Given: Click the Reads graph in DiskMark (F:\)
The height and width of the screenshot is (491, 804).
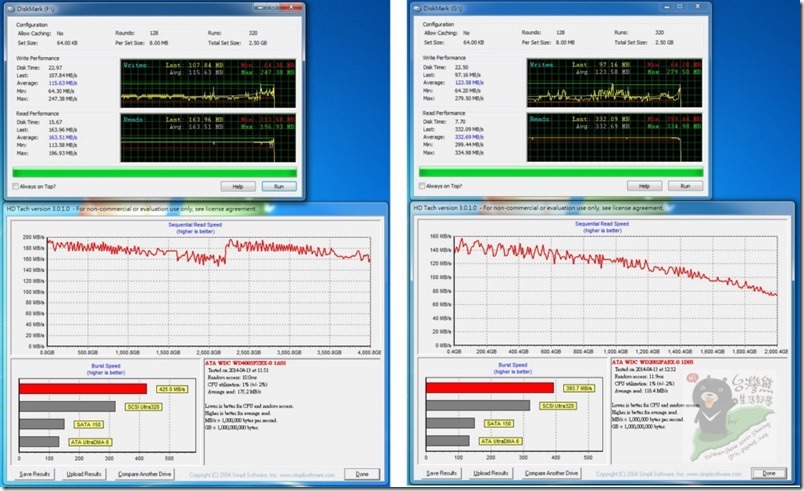Looking at the screenshot, I should click(x=208, y=138).
